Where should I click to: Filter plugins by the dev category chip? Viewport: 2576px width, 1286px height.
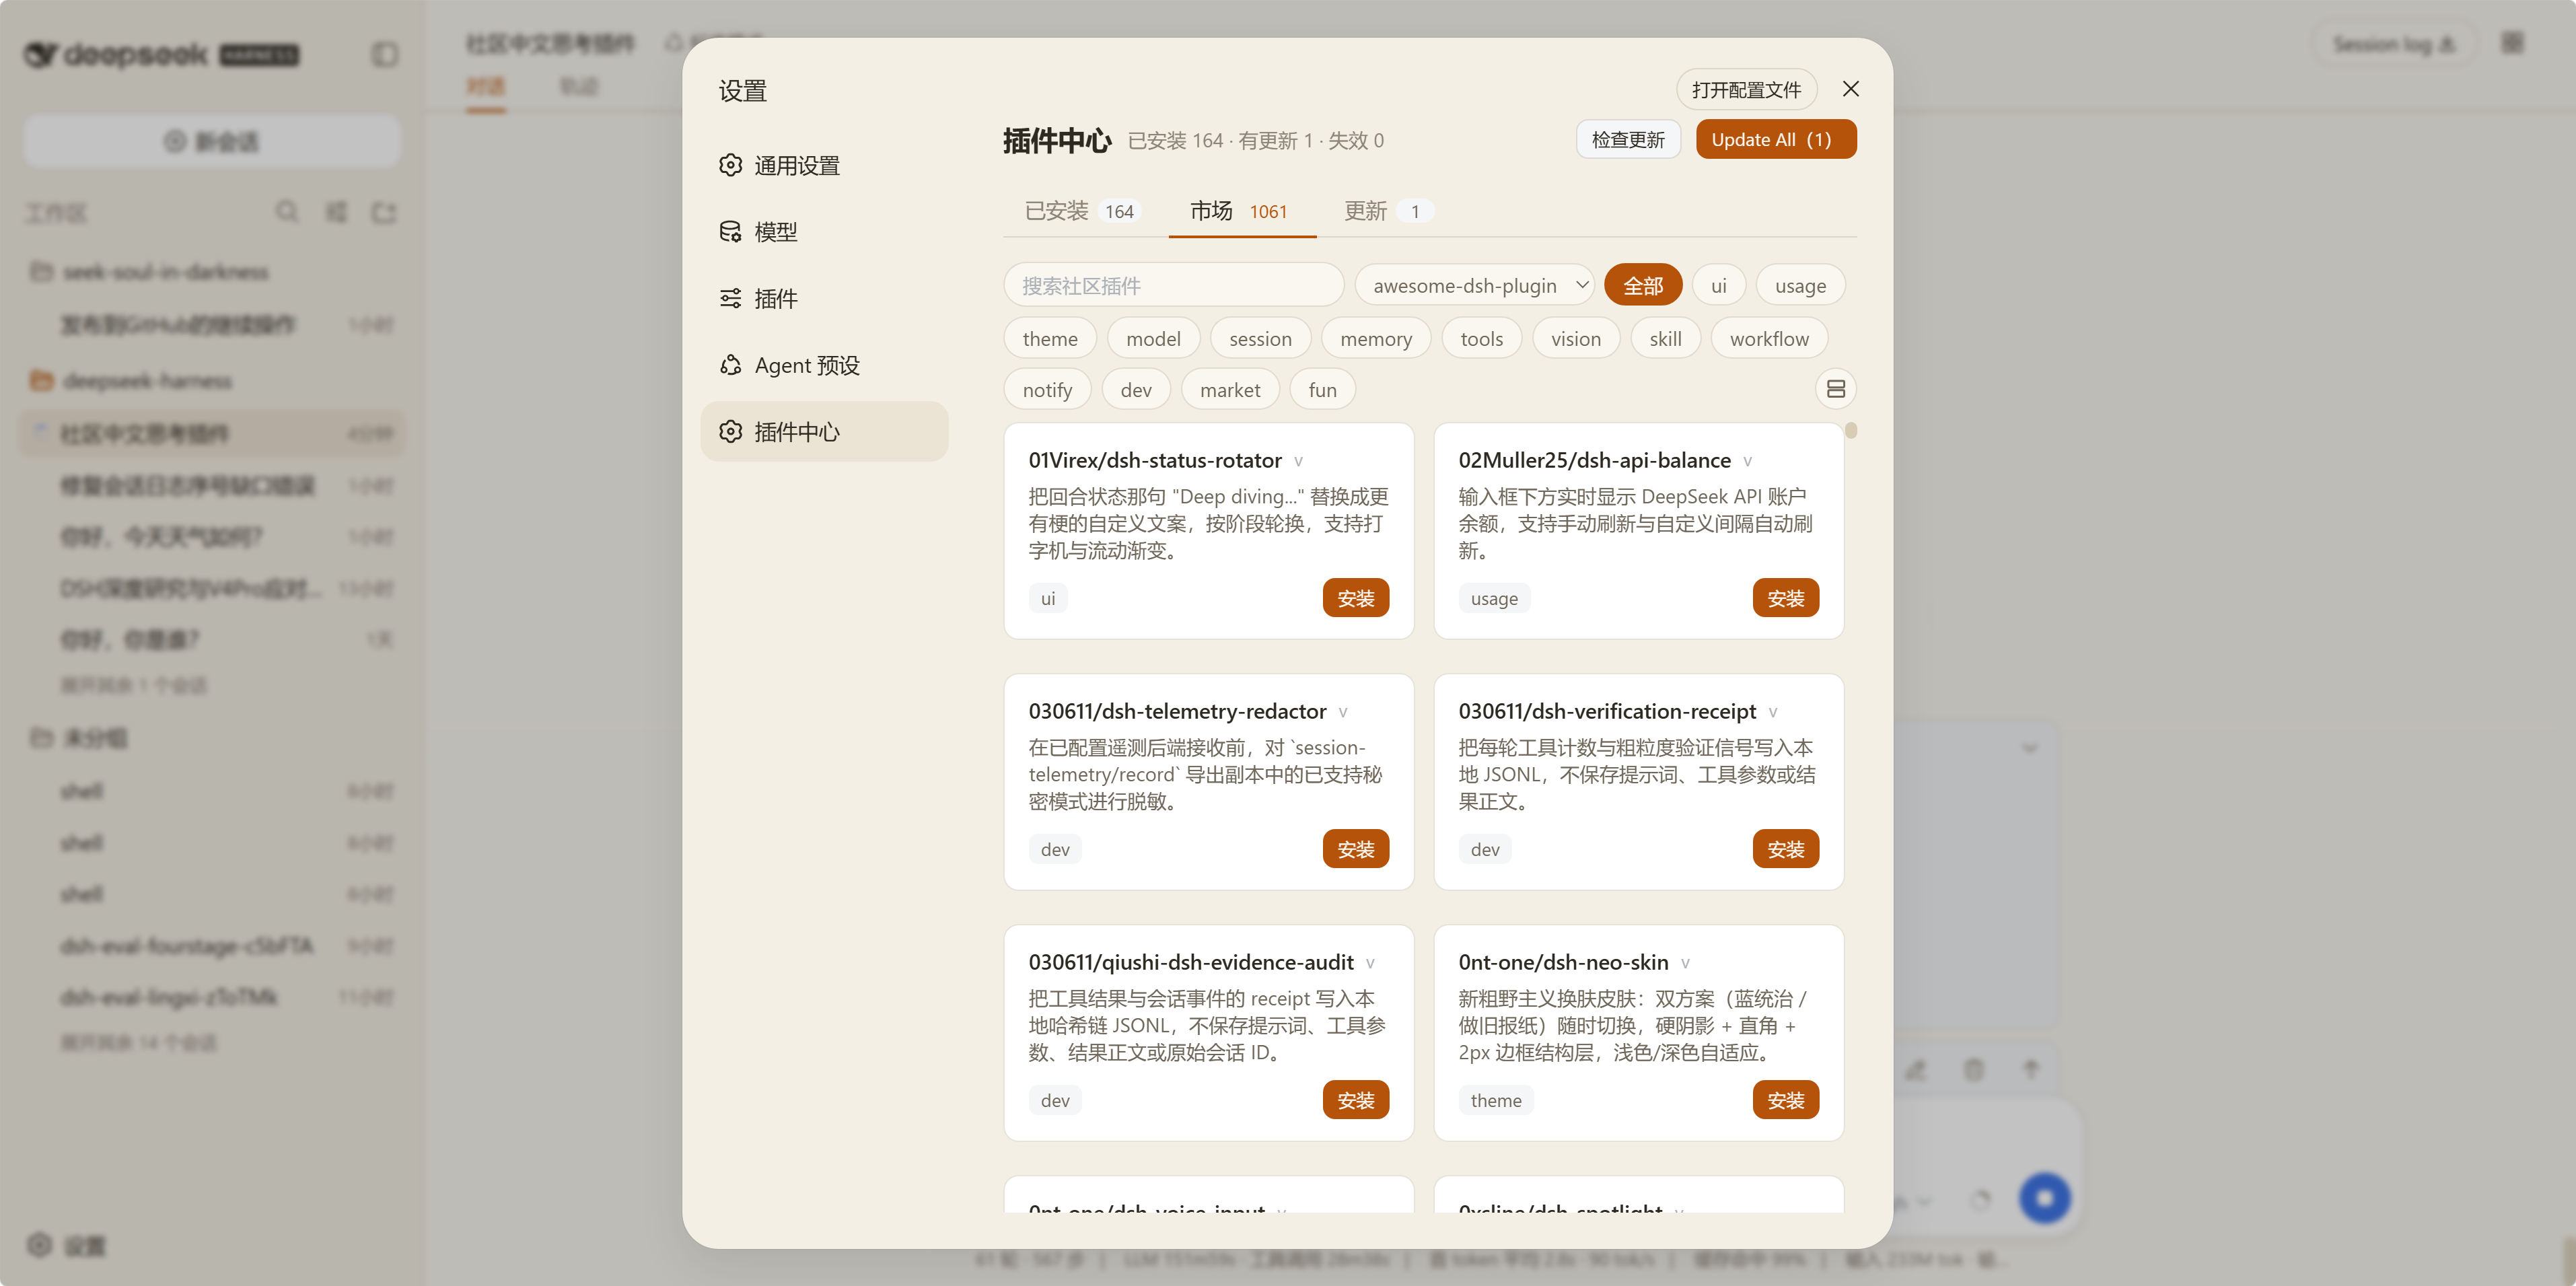coord(1136,390)
